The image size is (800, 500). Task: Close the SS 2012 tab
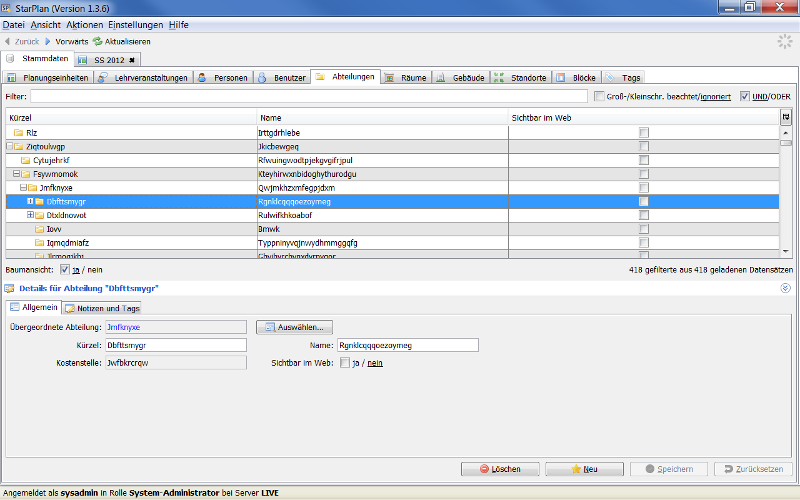(132, 60)
